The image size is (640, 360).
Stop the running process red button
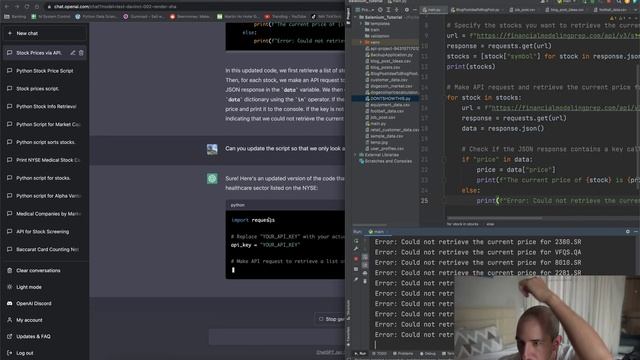coord(356,259)
